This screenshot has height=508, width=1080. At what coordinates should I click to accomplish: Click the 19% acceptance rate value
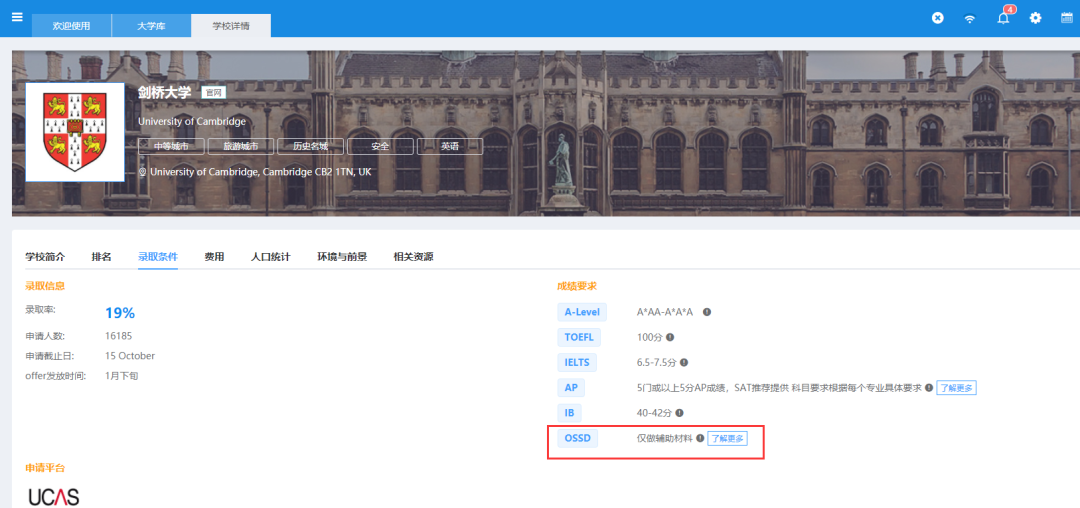tap(120, 313)
